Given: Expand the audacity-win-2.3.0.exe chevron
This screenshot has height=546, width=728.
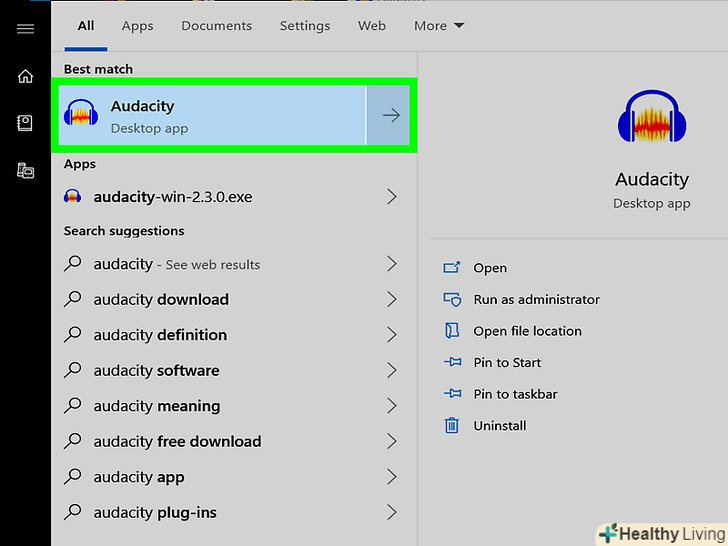Looking at the screenshot, I should click(x=391, y=196).
